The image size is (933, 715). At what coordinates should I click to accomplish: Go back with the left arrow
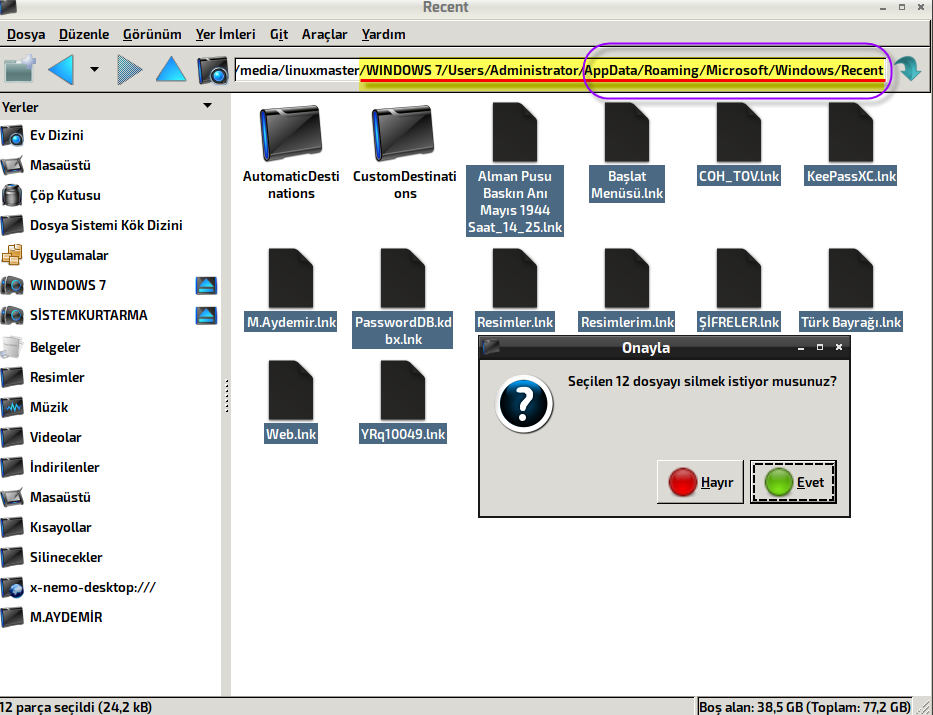[x=61, y=70]
